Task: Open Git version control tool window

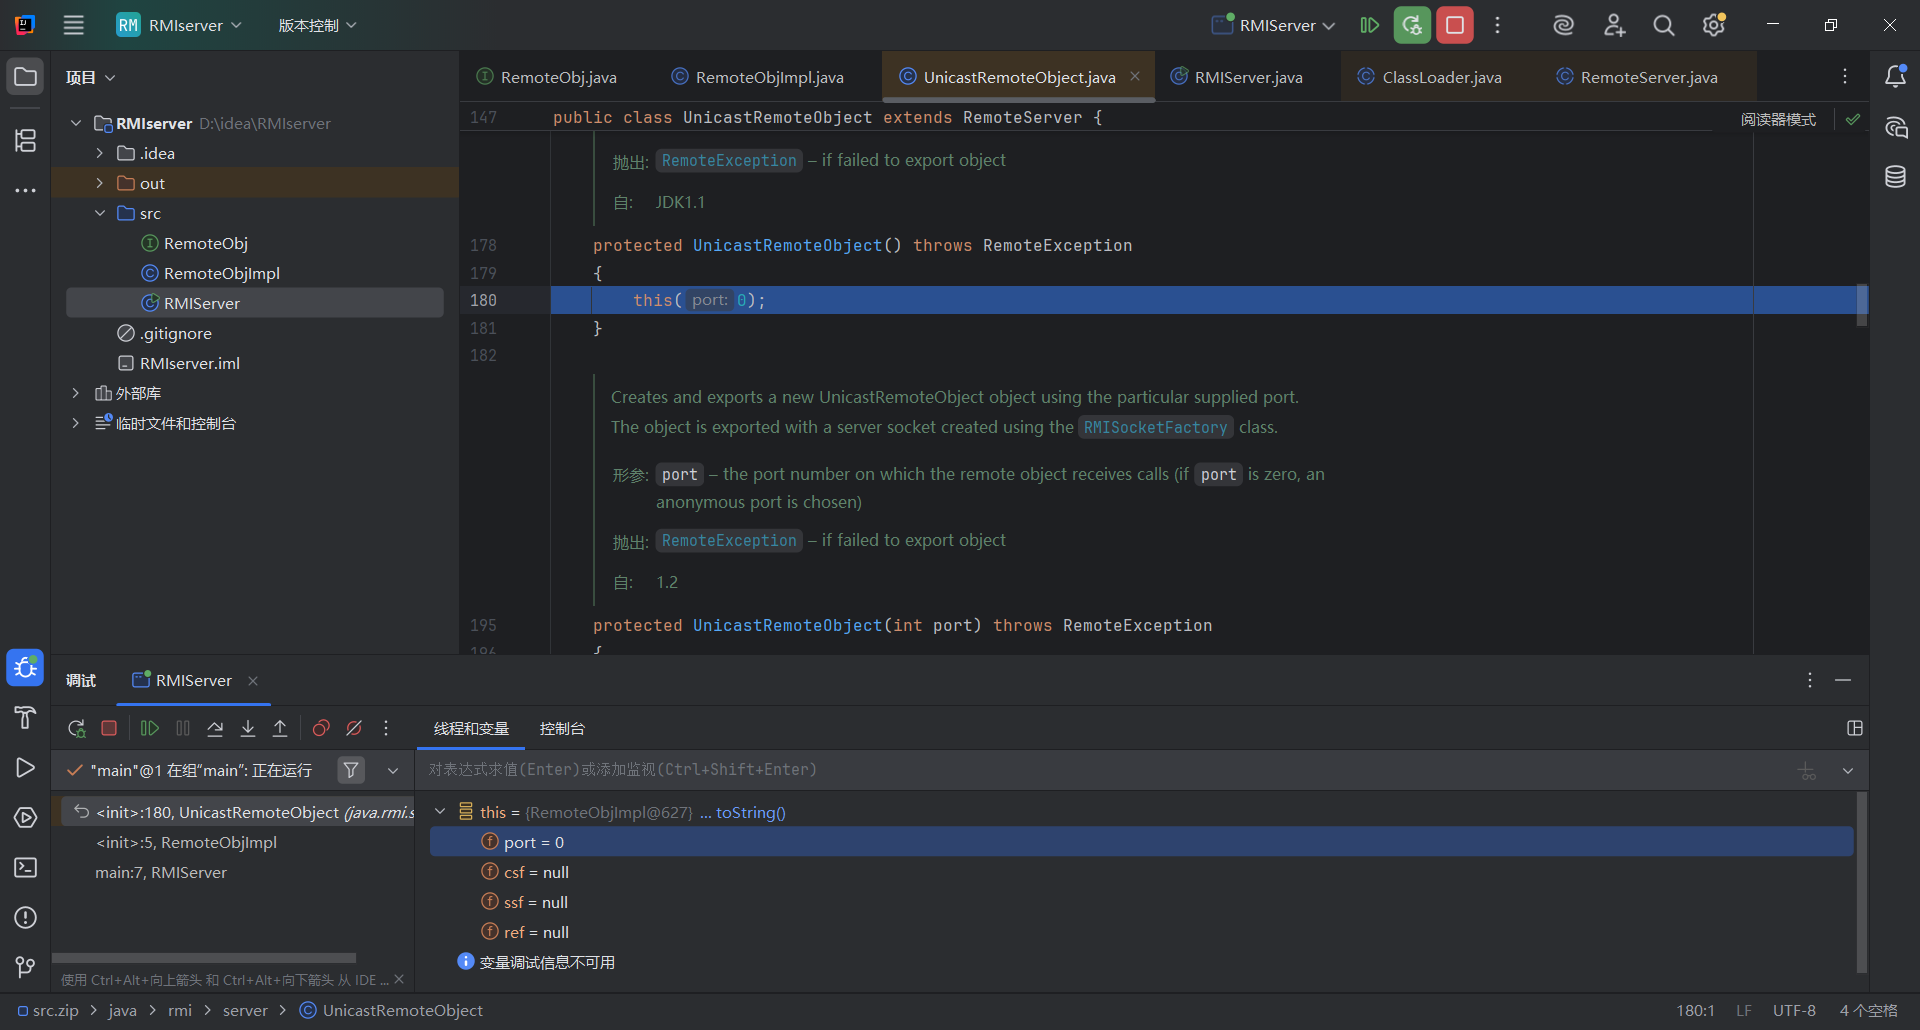Action: point(25,967)
